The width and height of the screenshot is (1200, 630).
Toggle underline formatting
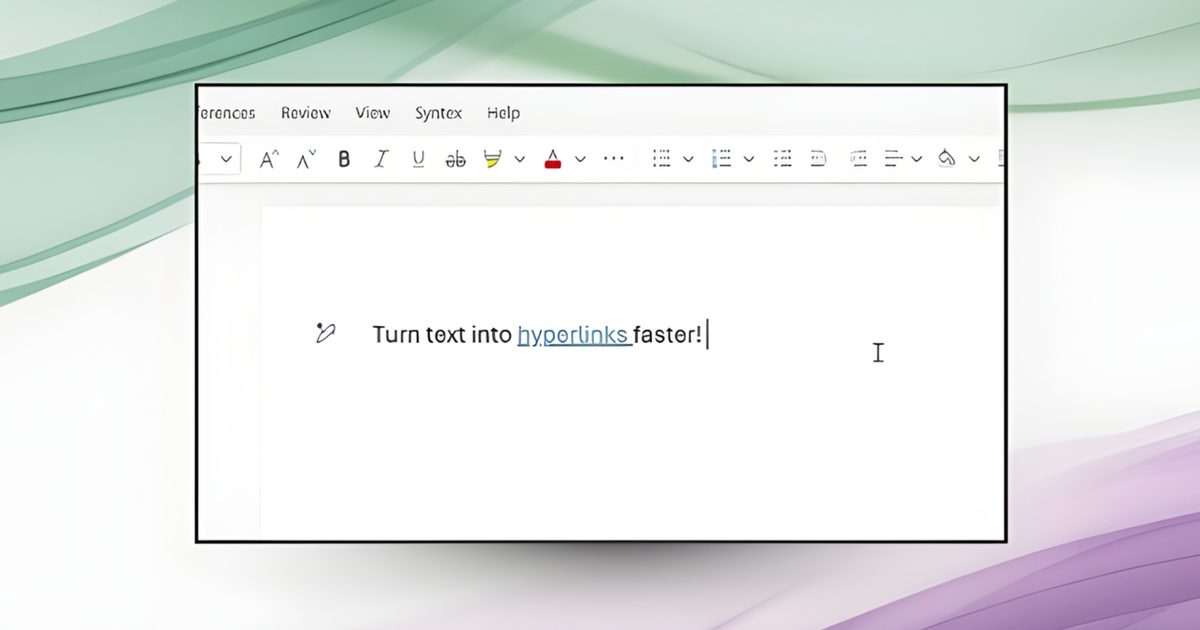click(x=418, y=159)
